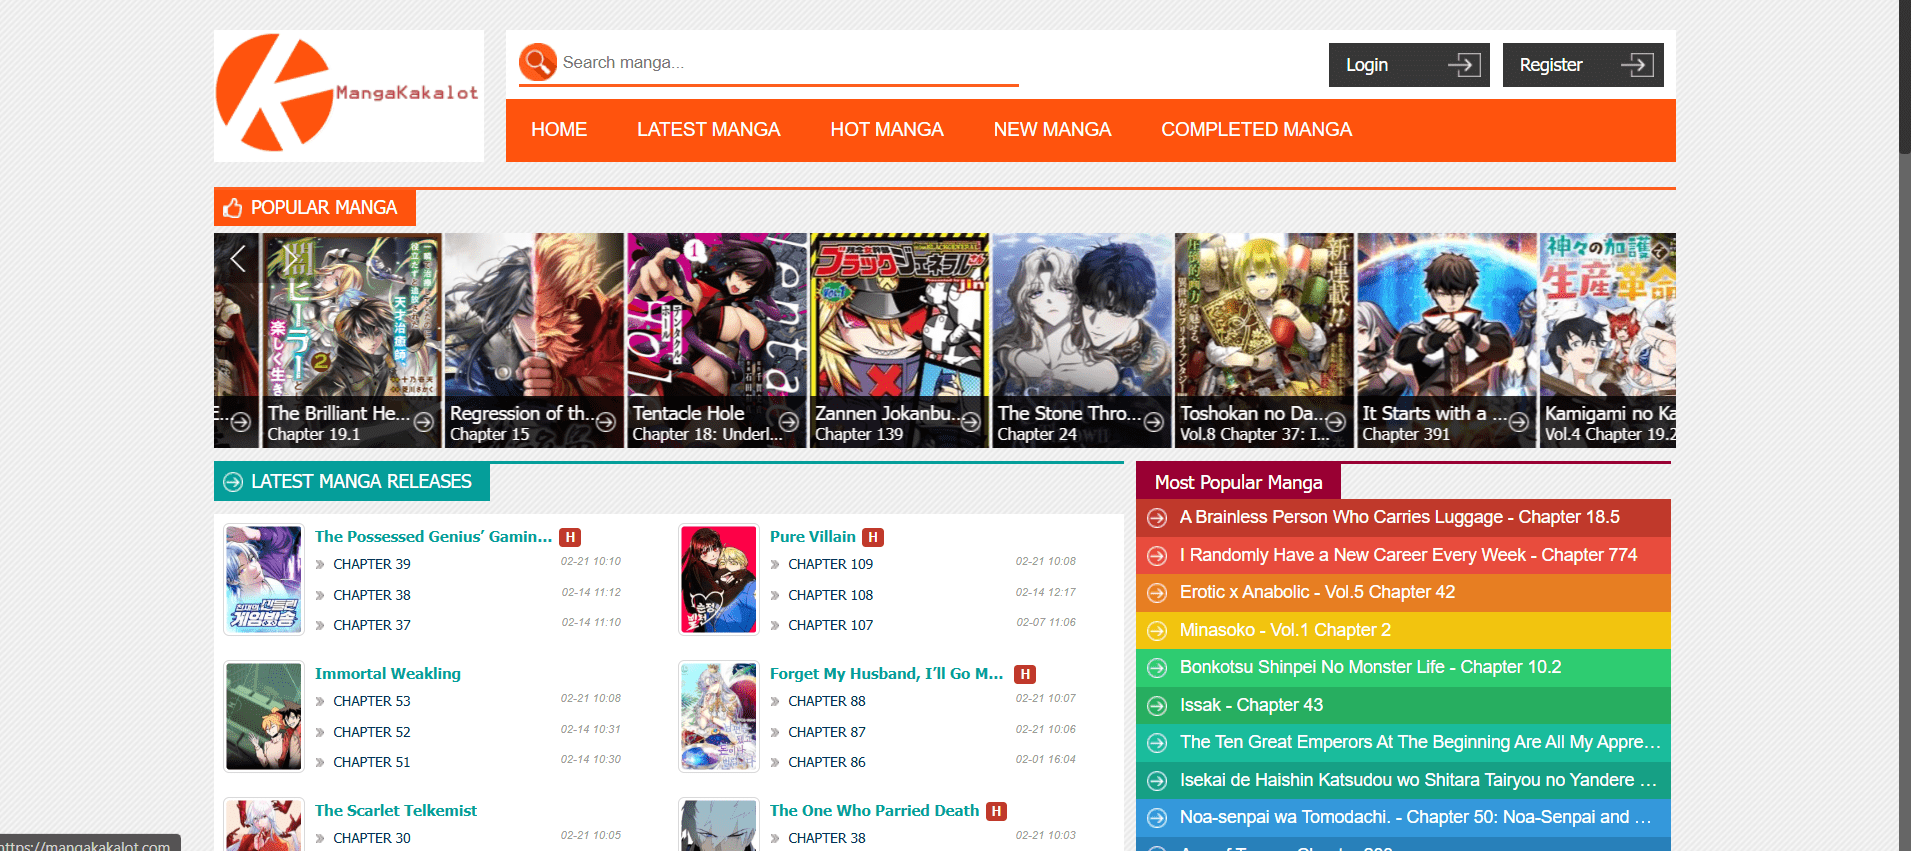Click the Login button
This screenshot has width=1911, height=851.
tap(1409, 65)
